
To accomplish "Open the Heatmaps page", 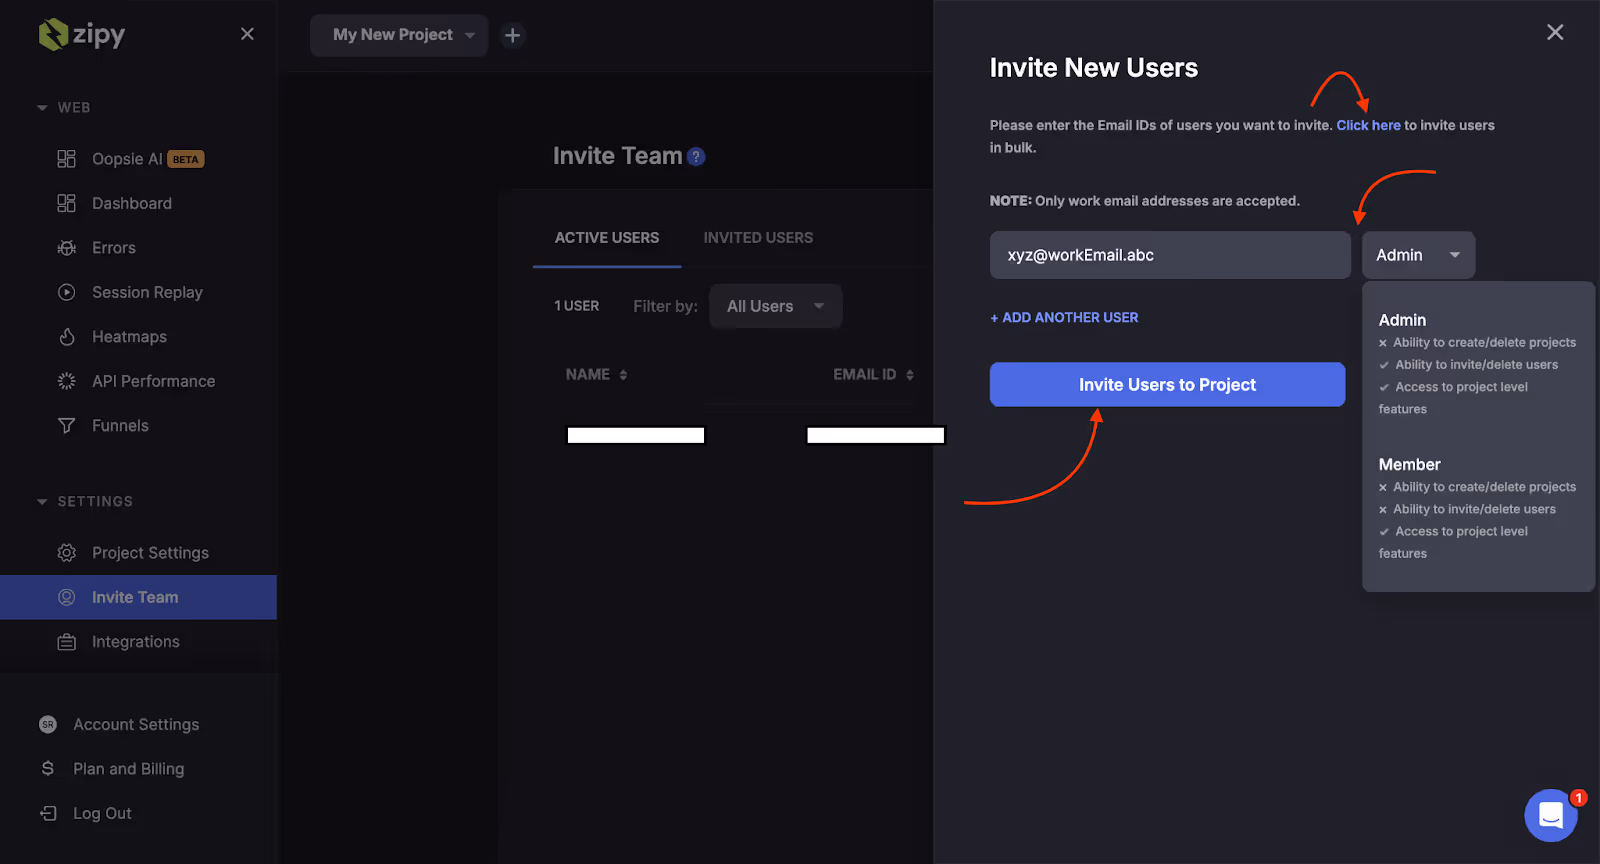I will (x=129, y=337).
